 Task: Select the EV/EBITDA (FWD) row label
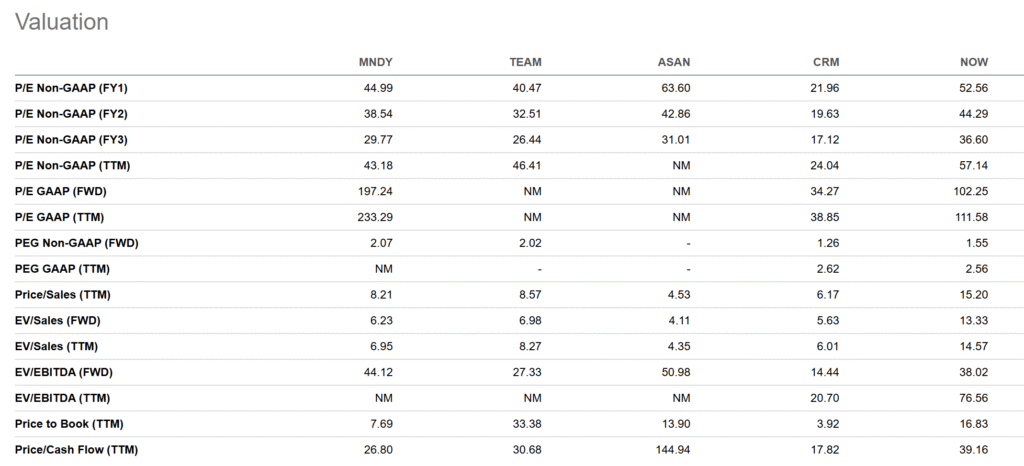[x=64, y=372]
